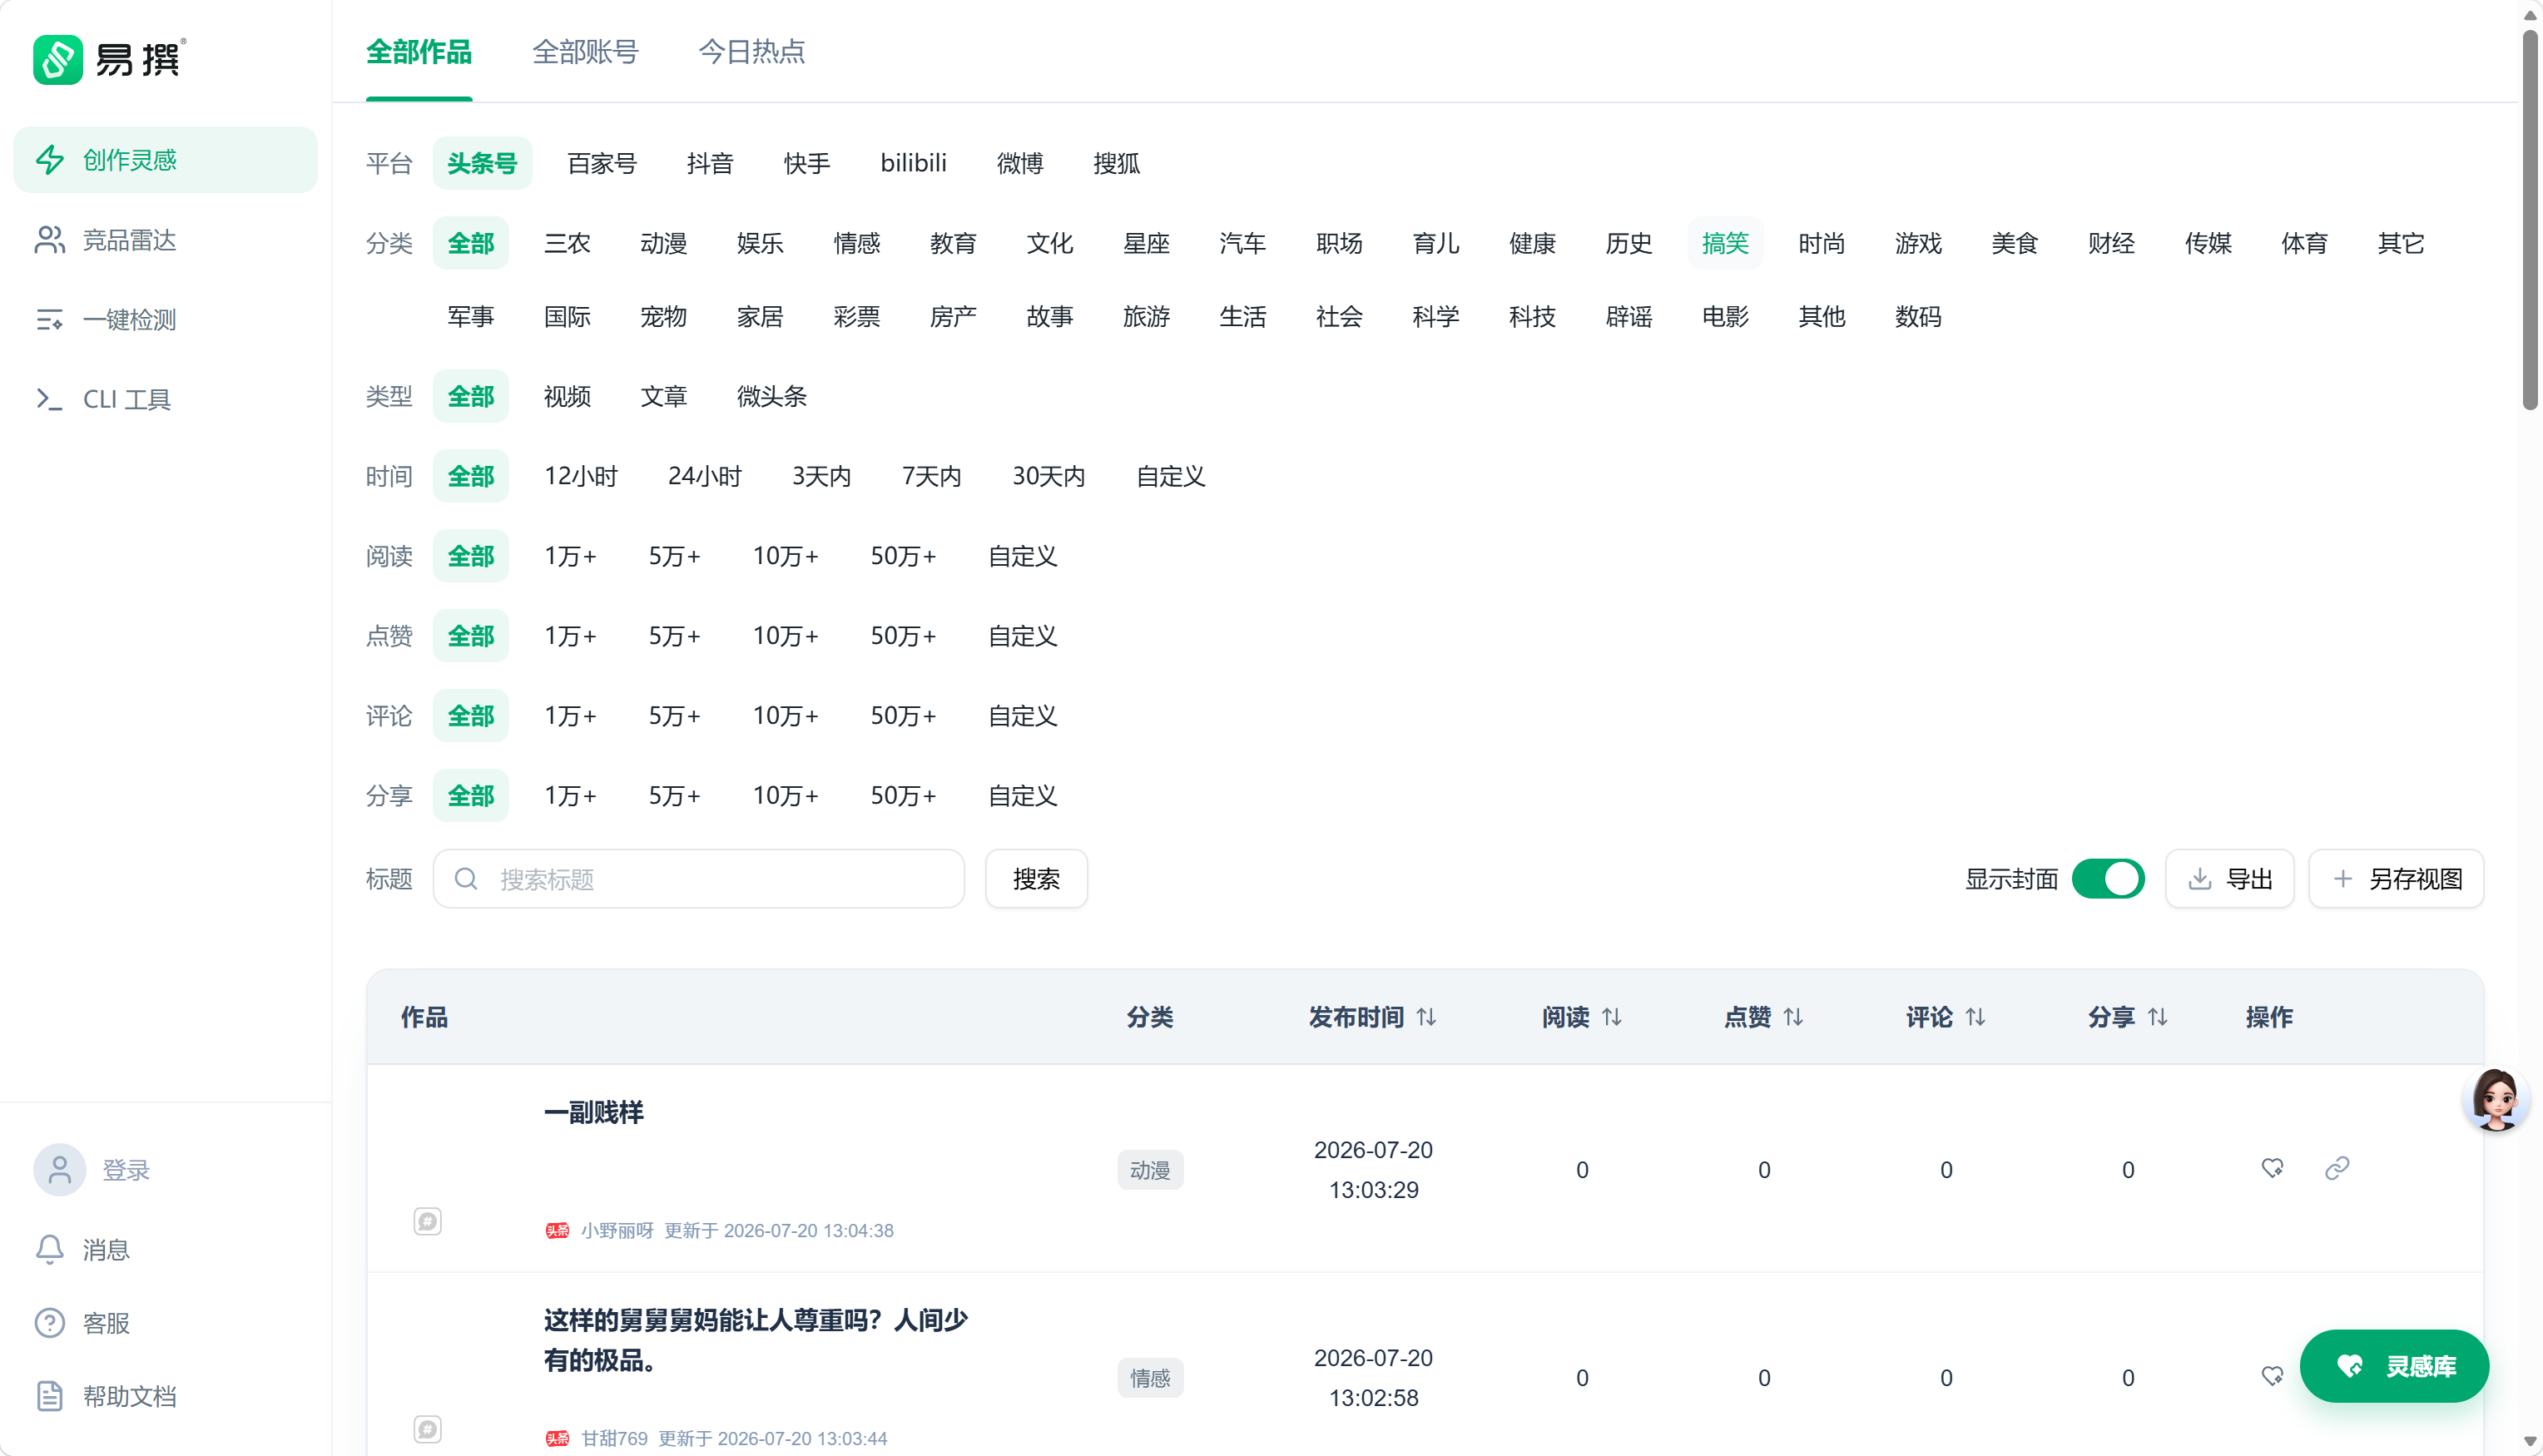Viewport: 2543px width, 1456px height.
Task: Choose 自定义 in the 点赞 row
Action: (1023, 636)
